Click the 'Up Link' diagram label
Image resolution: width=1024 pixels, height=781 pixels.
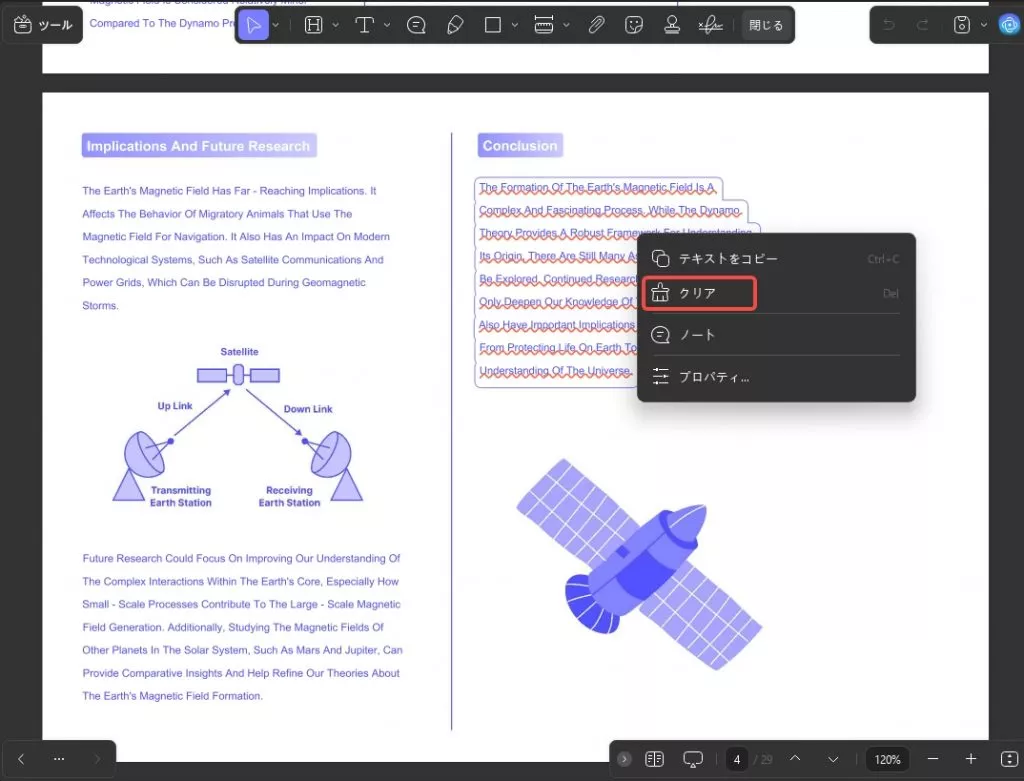coord(174,406)
